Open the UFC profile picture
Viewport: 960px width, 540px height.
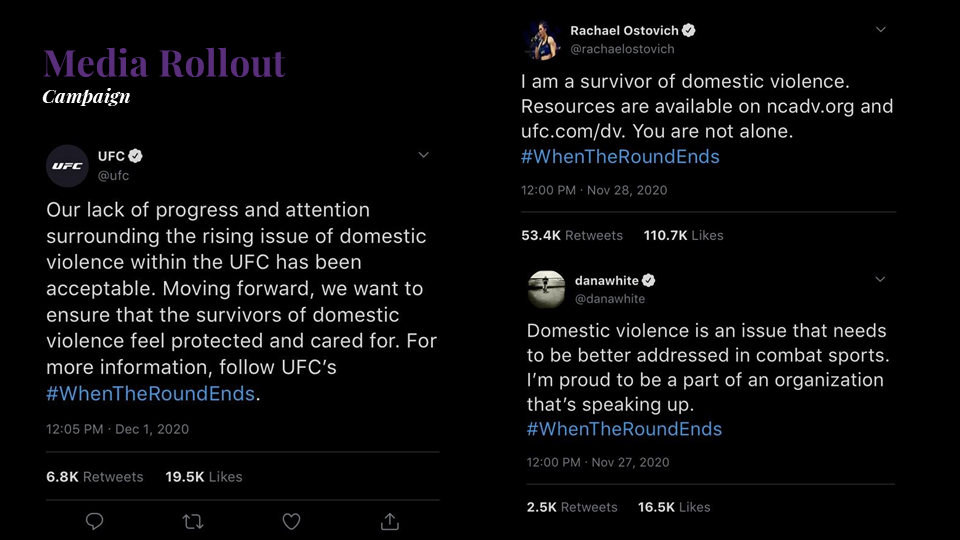(67, 166)
